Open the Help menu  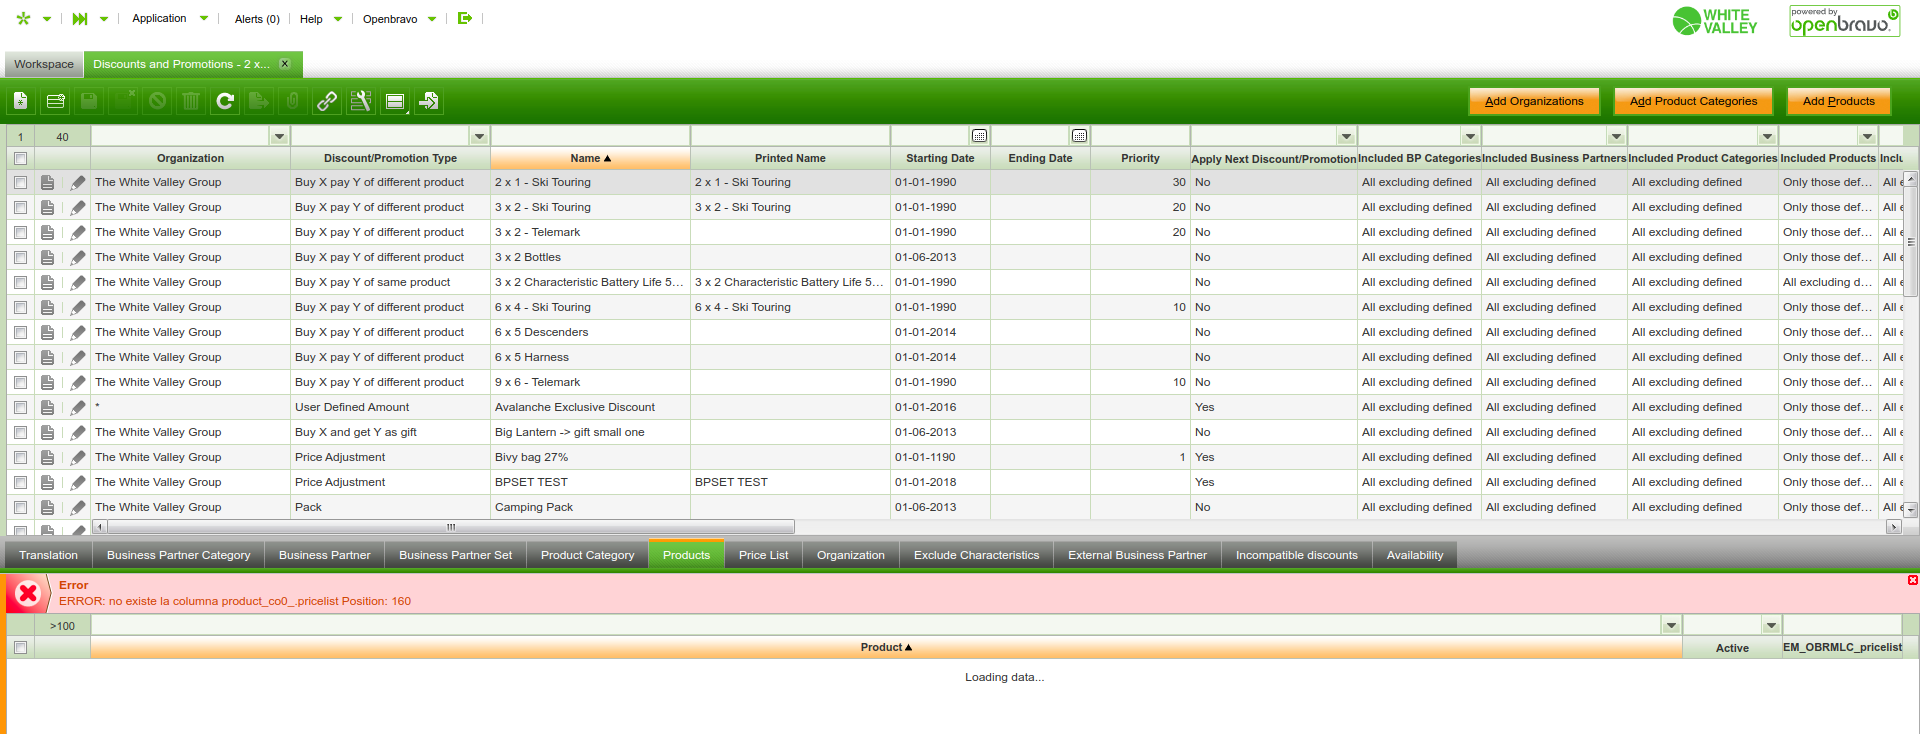pos(321,19)
